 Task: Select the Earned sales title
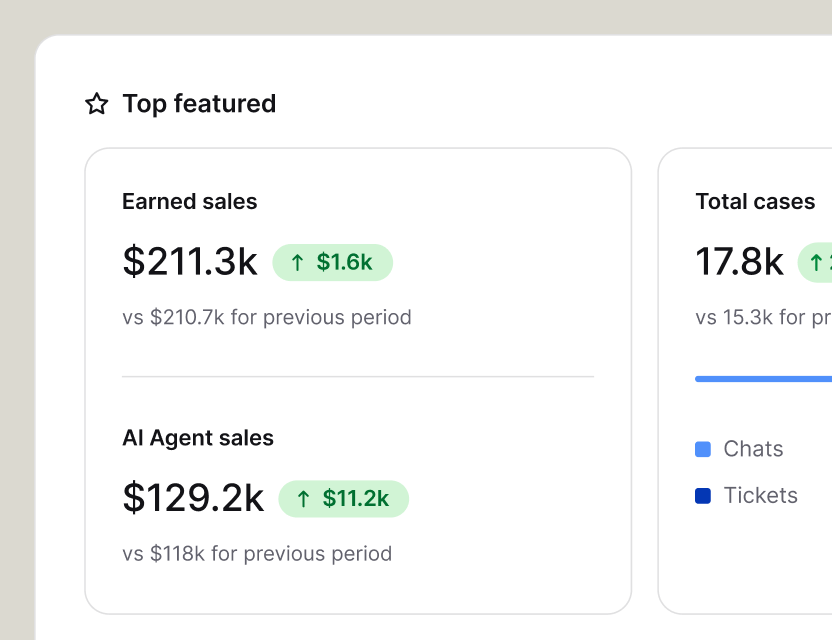point(189,202)
